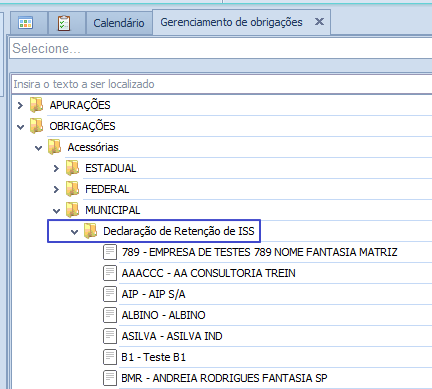Screen dimensions: 432x389
Task: Expand the APURAÇÕES tree node
Action: [20, 105]
